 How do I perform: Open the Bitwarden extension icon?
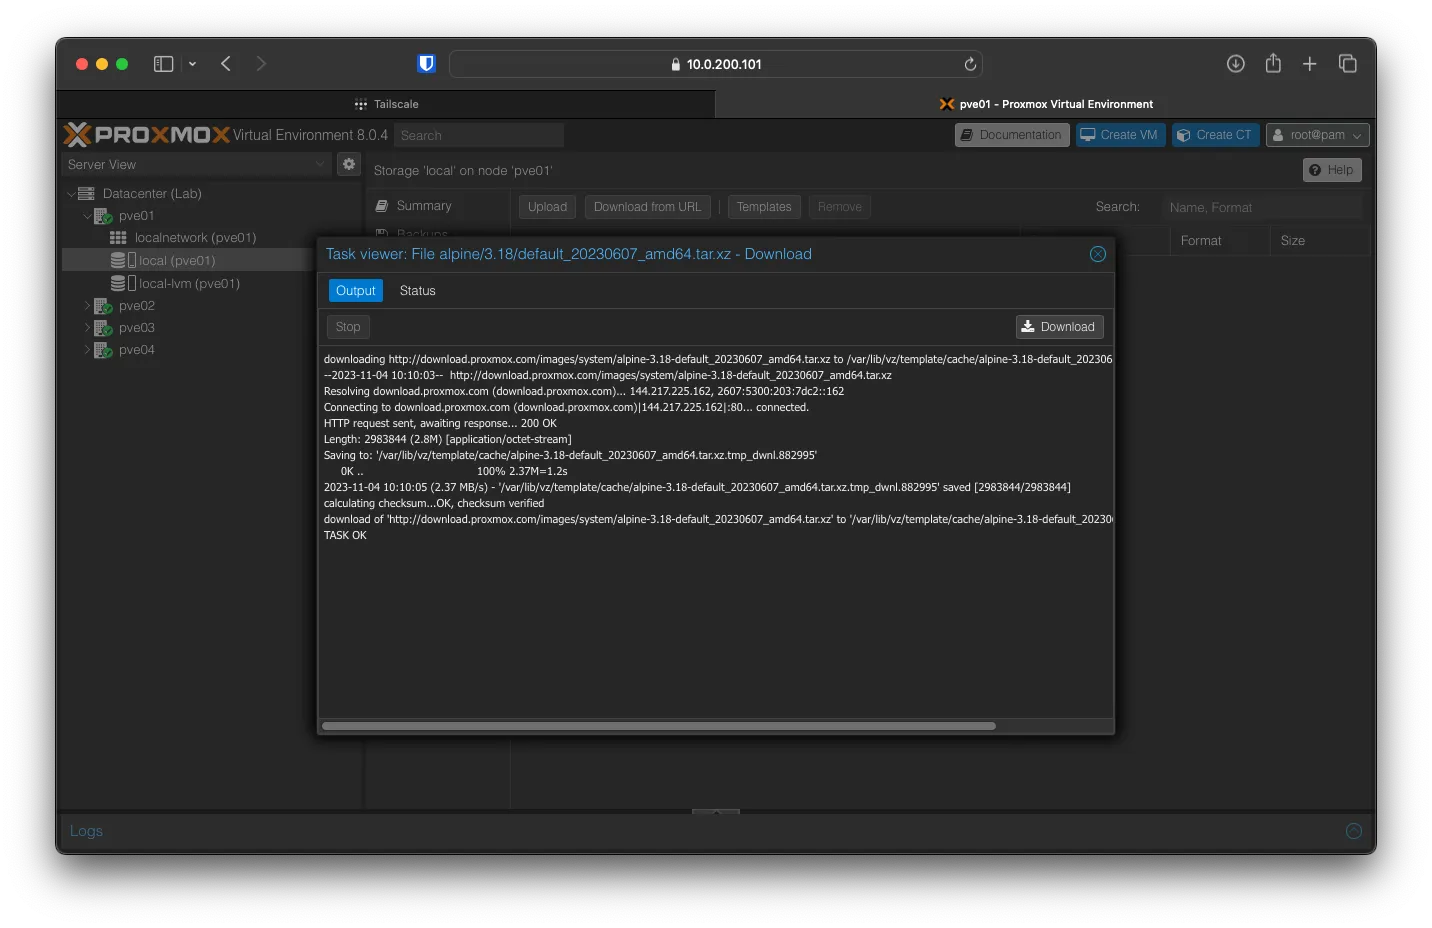pos(426,64)
